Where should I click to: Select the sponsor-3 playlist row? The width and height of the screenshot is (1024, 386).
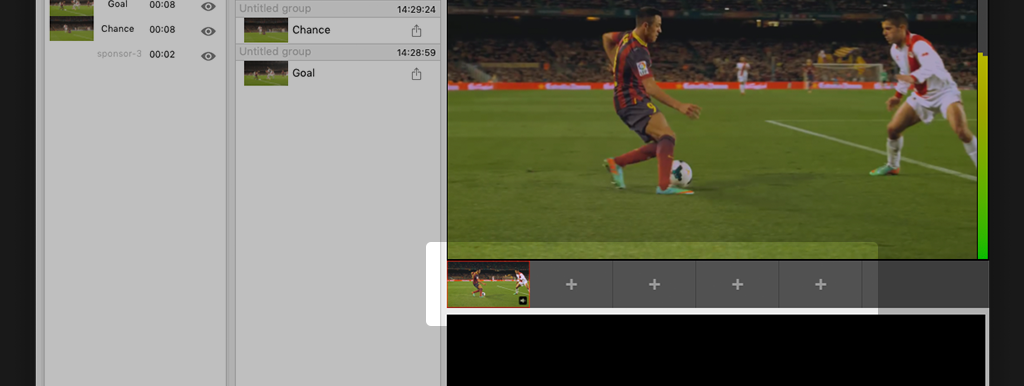pyautogui.click(x=135, y=54)
